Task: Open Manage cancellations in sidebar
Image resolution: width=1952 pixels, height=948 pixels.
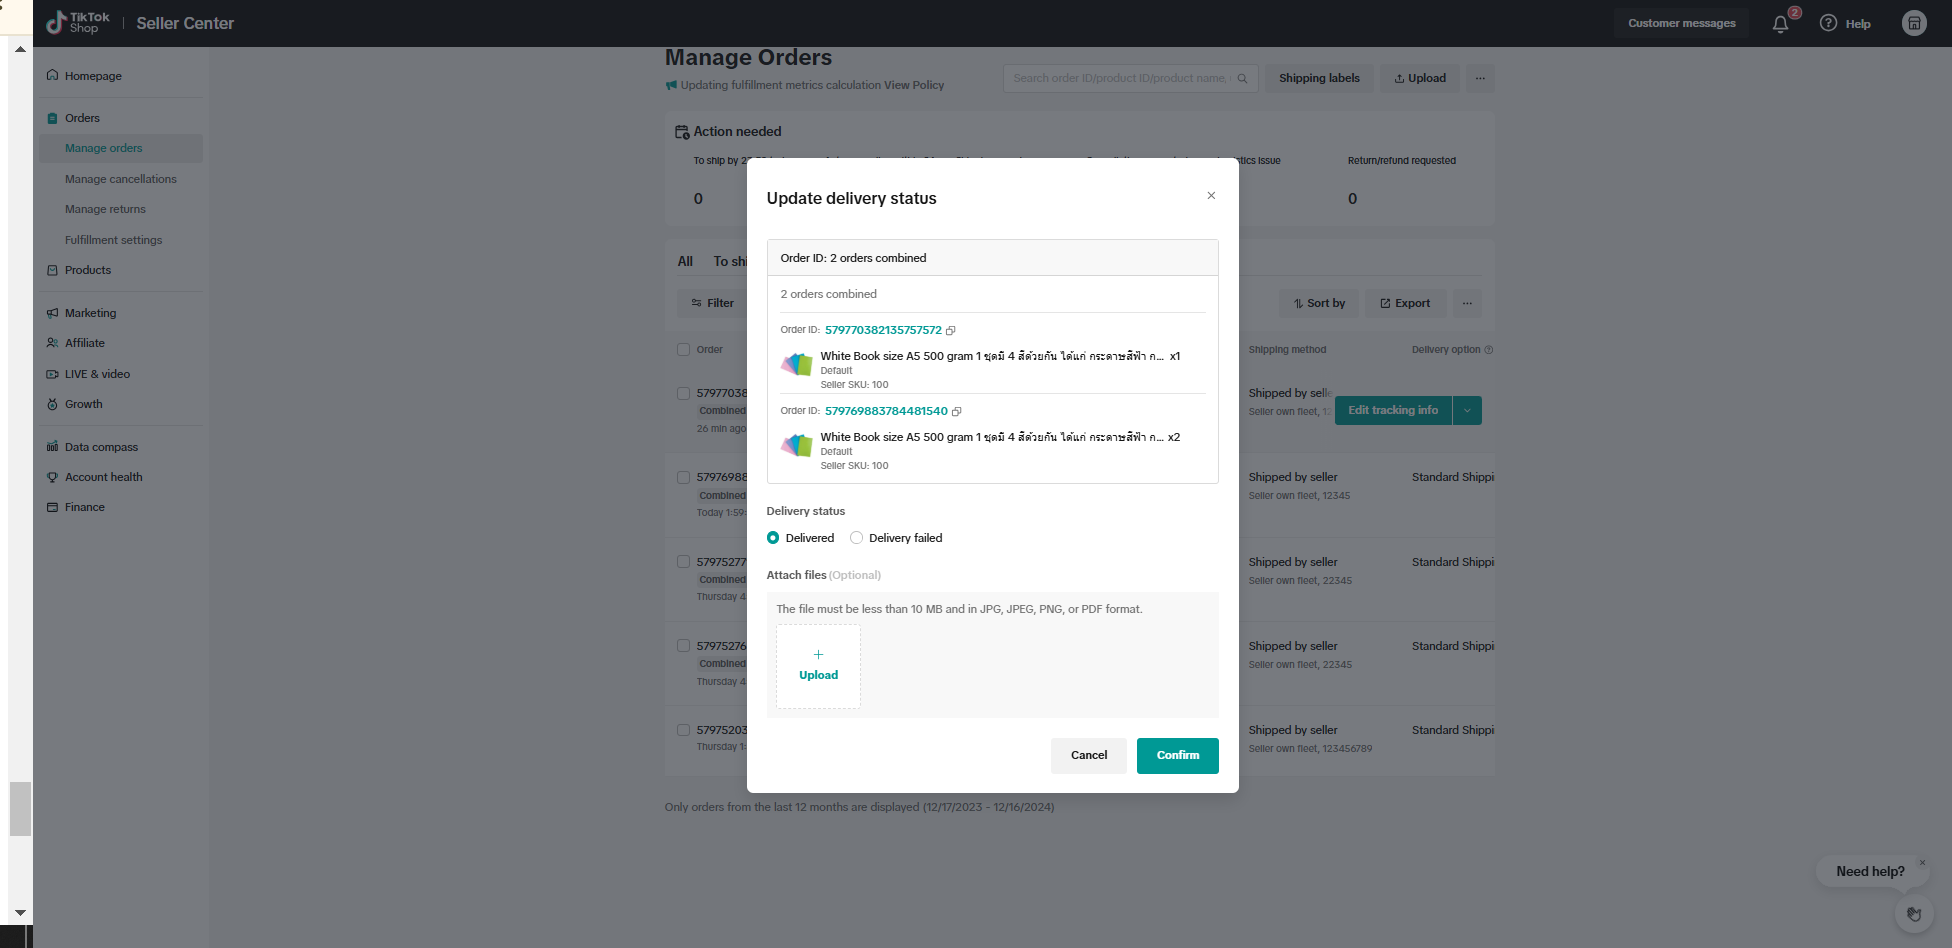Action: click(x=120, y=179)
